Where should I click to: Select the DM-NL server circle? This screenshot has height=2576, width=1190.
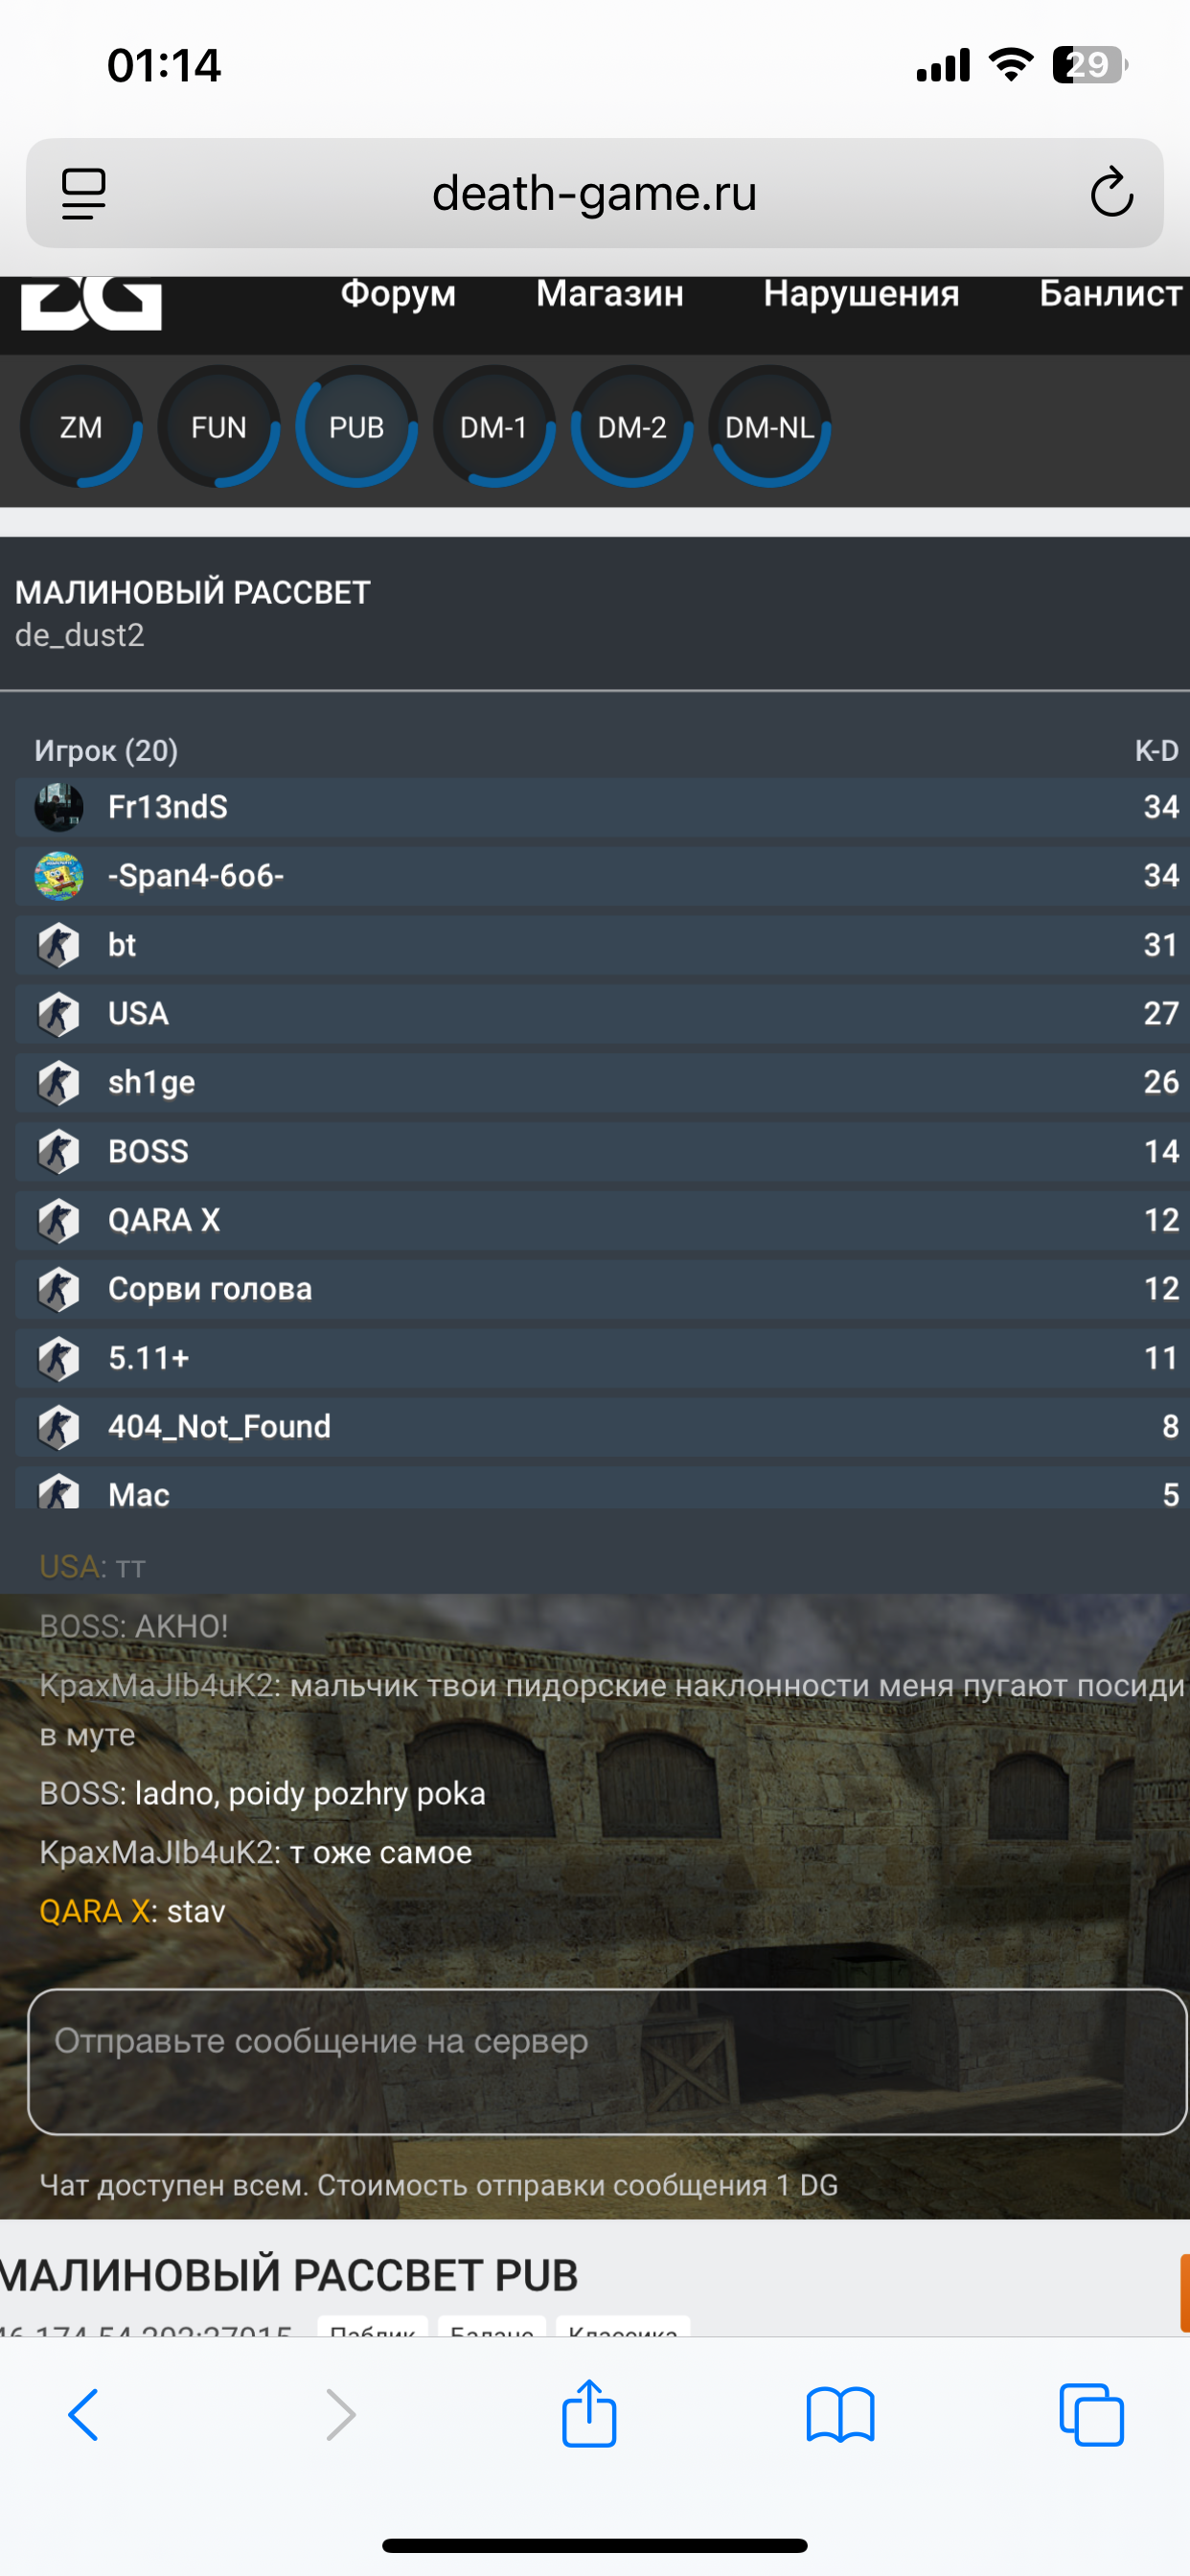[x=769, y=427]
